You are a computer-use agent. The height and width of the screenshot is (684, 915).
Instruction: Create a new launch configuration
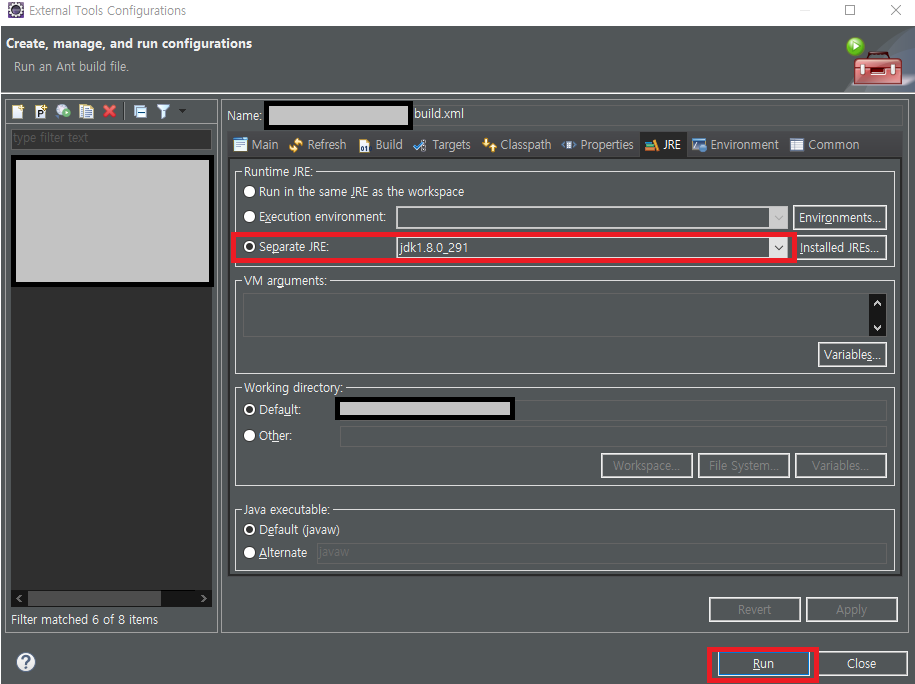[x=18, y=111]
